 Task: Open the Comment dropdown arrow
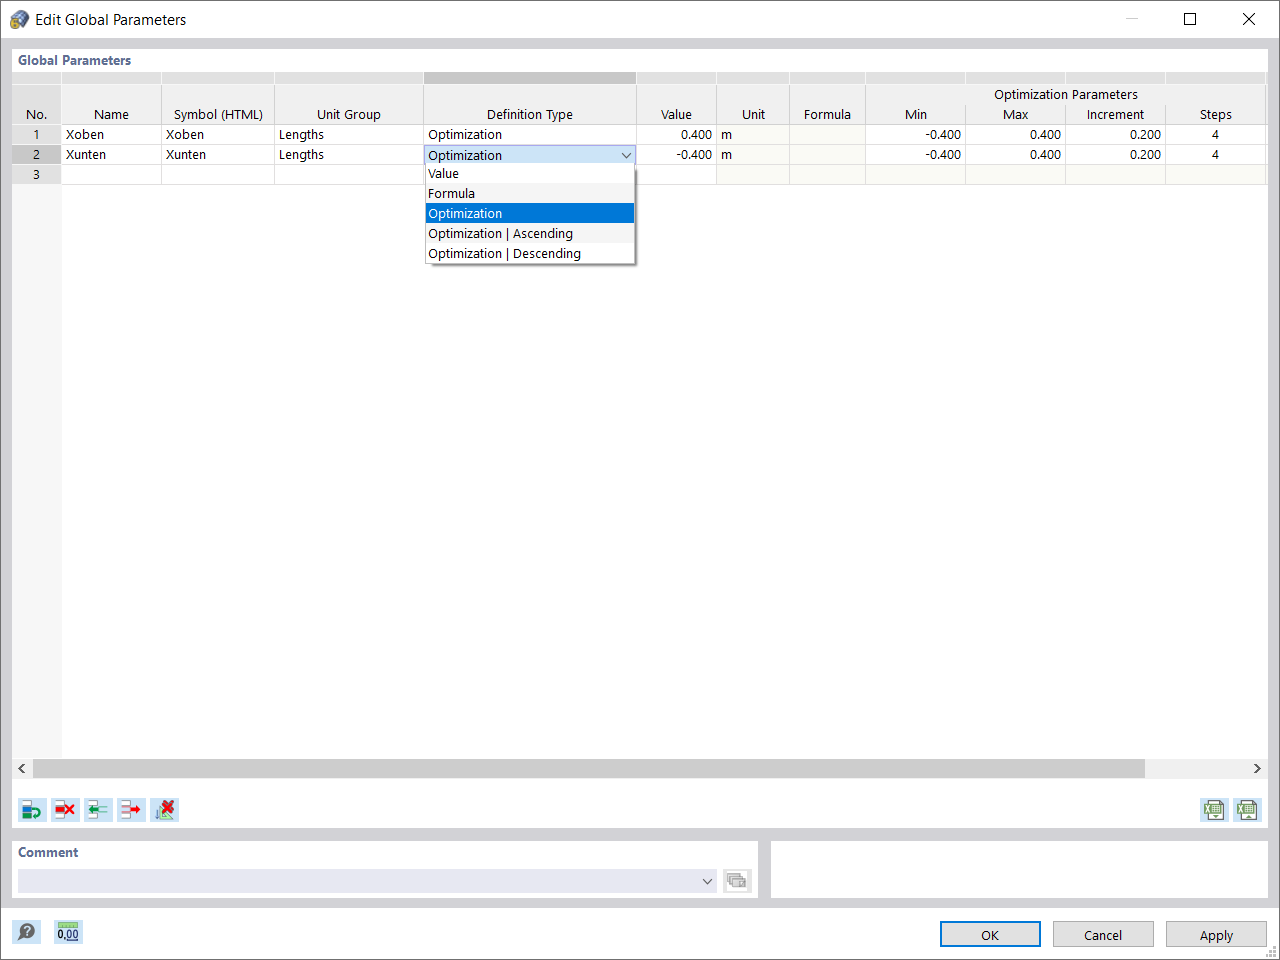point(707,881)
